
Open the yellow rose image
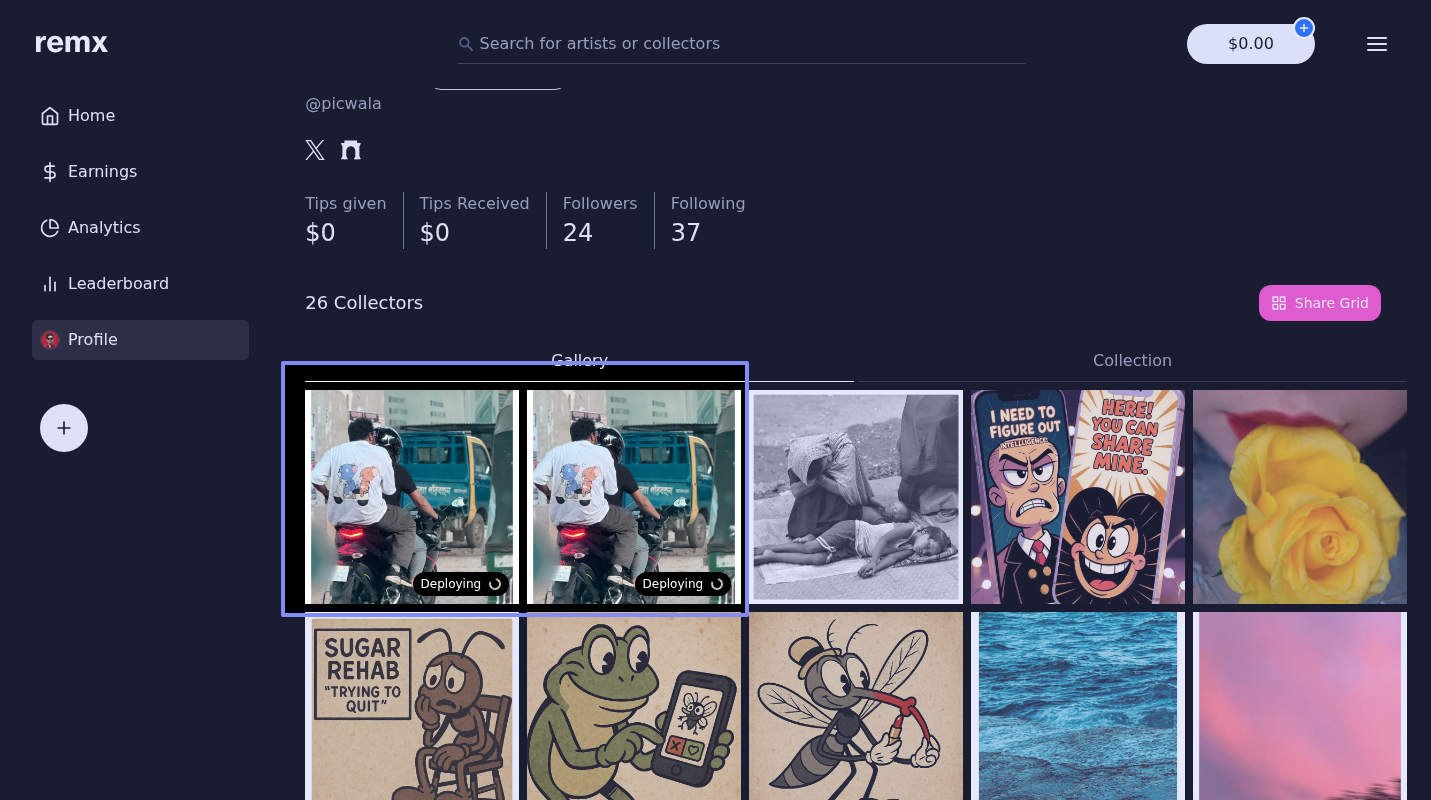coord(1299,497)
